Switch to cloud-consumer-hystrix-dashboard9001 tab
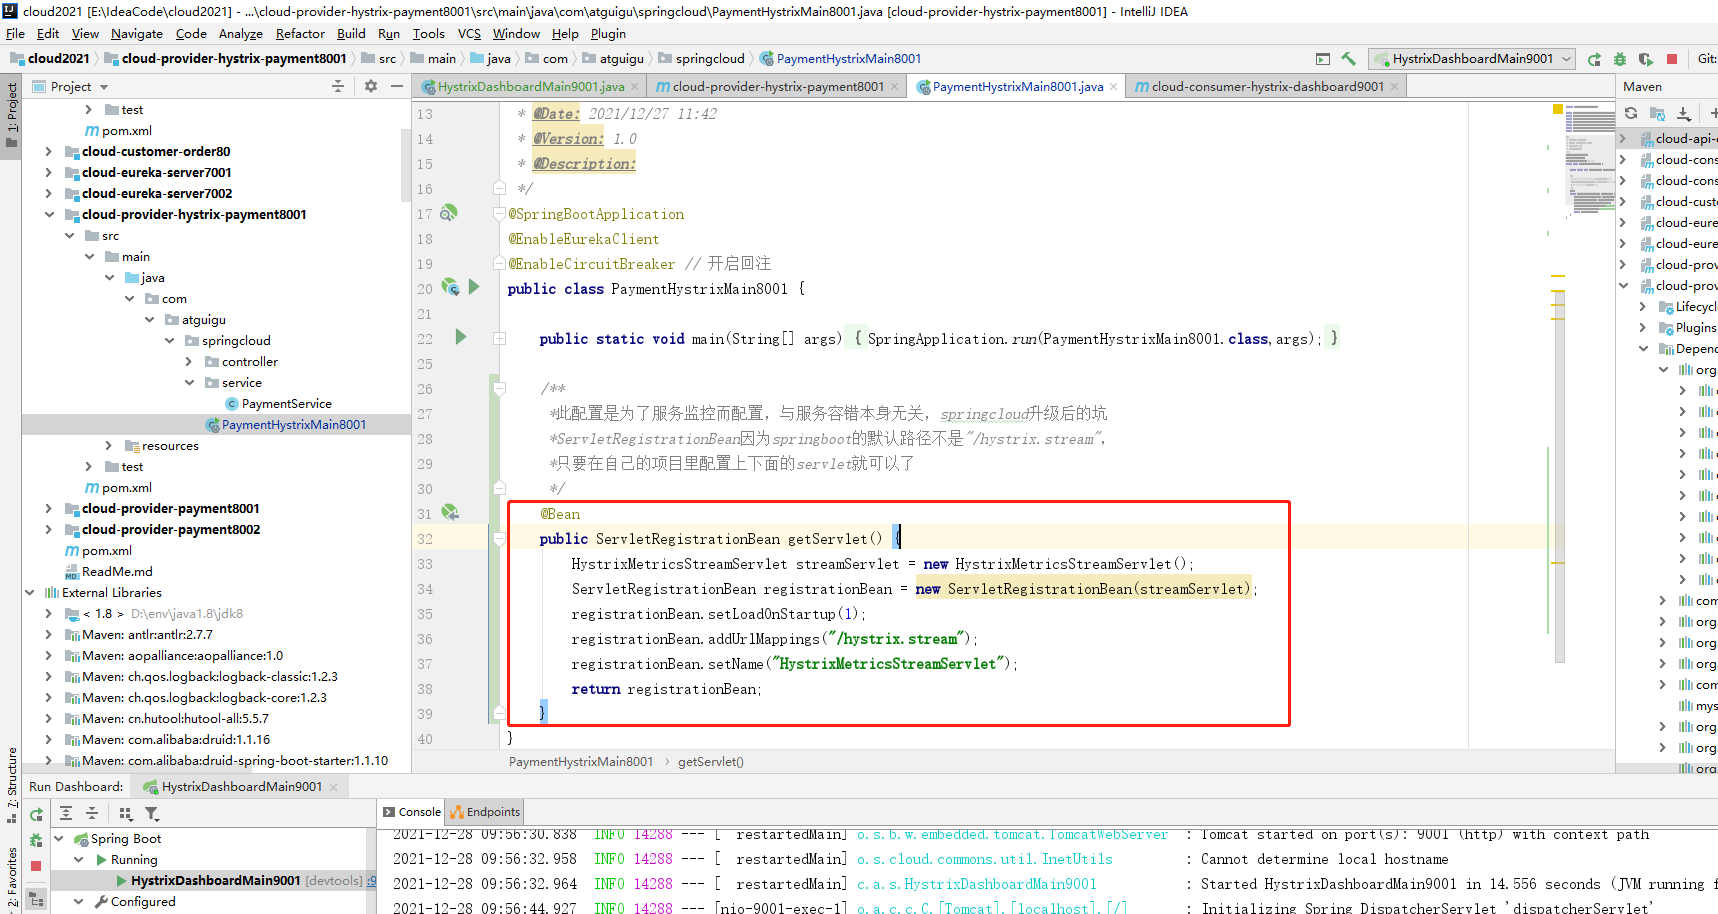 pos(1267,87)
